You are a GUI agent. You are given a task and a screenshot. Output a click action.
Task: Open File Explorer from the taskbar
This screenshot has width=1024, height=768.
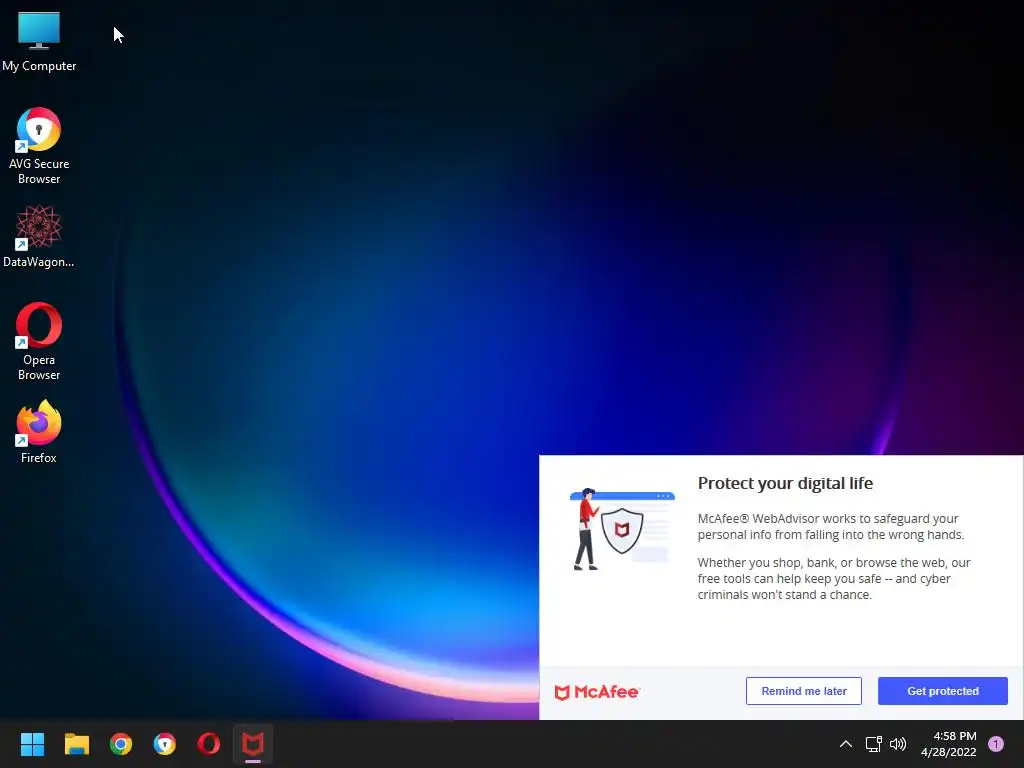(x=76, y=744)
